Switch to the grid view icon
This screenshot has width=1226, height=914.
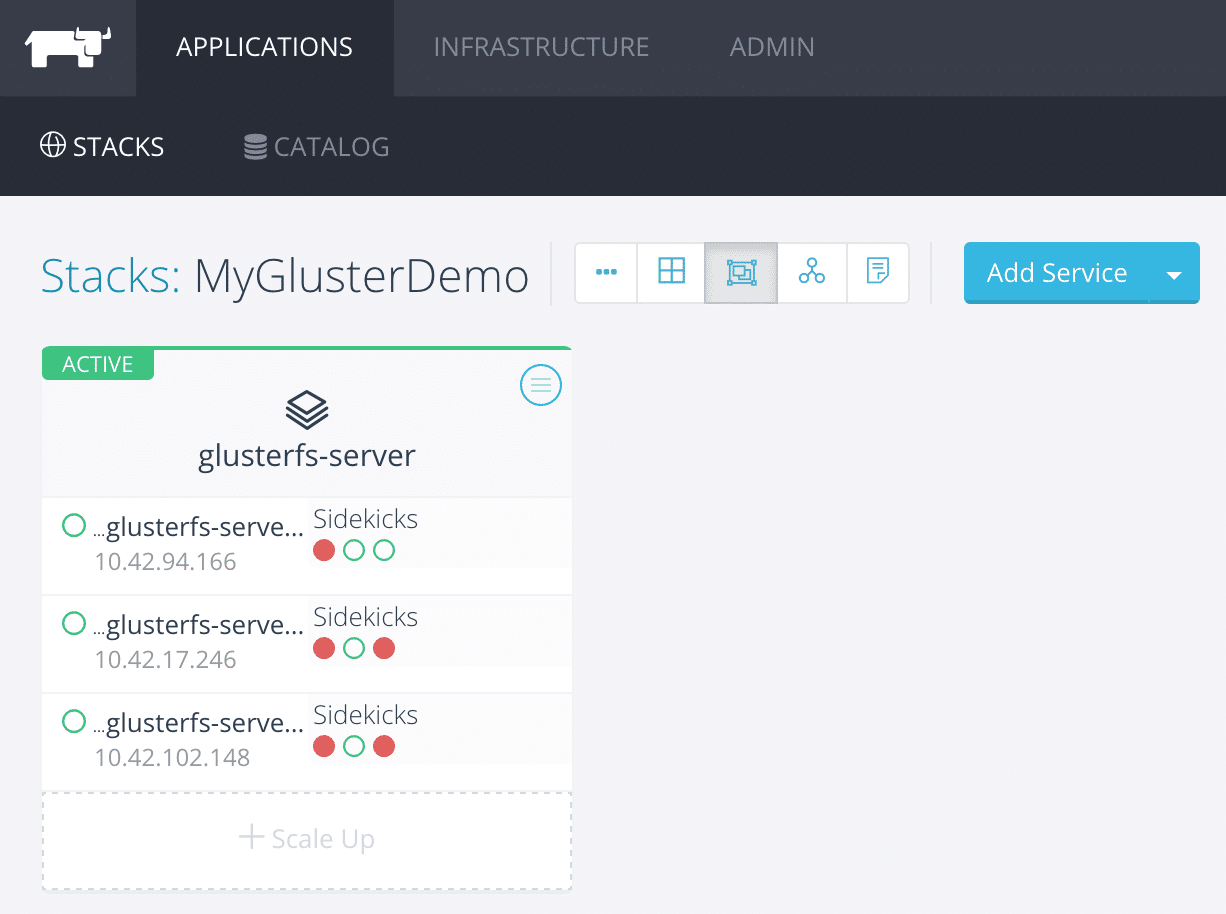pyautogui.click(x=671, y=272)
